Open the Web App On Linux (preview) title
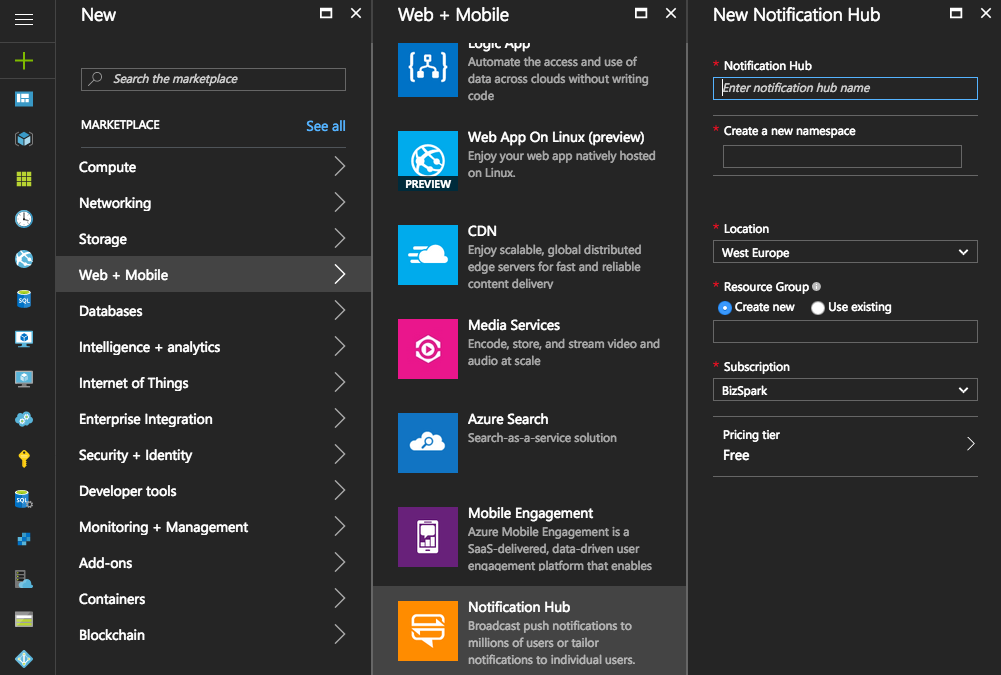 (x=556, y=137)
